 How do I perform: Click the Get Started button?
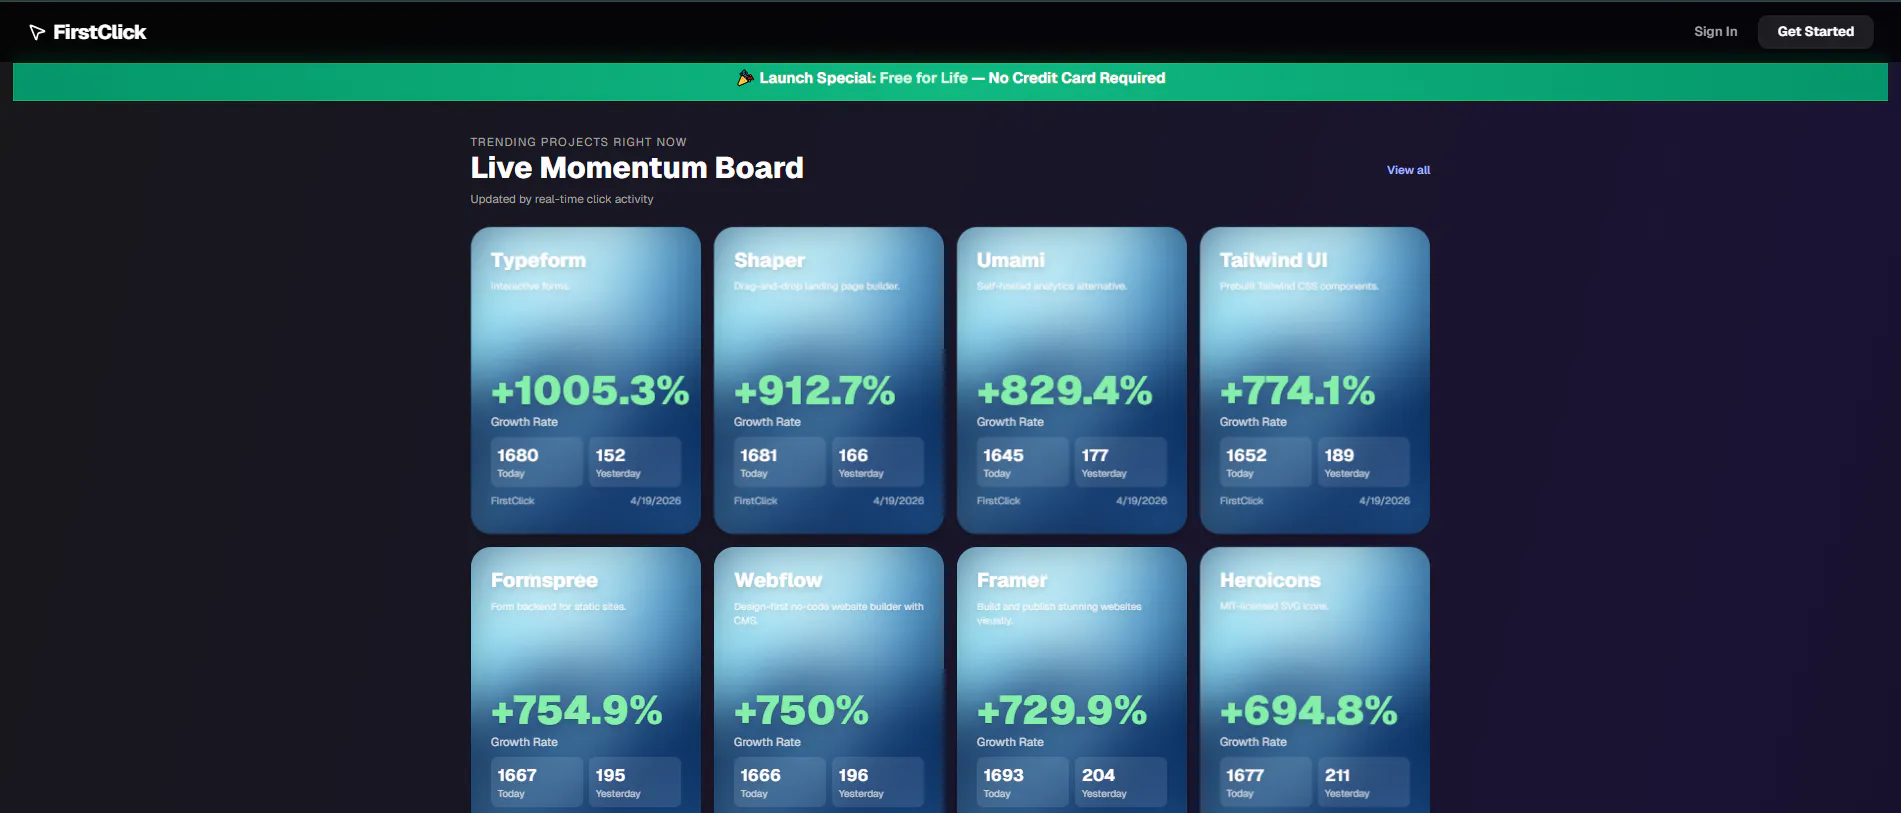click(x=1815, y=32)
